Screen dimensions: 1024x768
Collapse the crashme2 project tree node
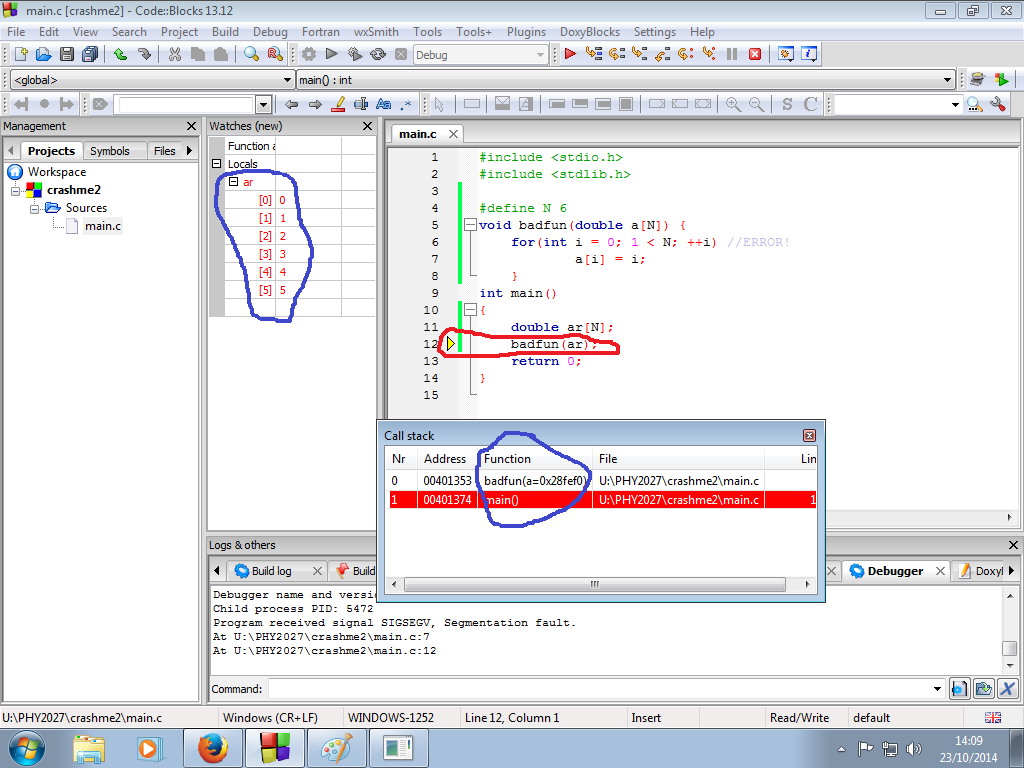pyautogui.click(x=16, y=190)
